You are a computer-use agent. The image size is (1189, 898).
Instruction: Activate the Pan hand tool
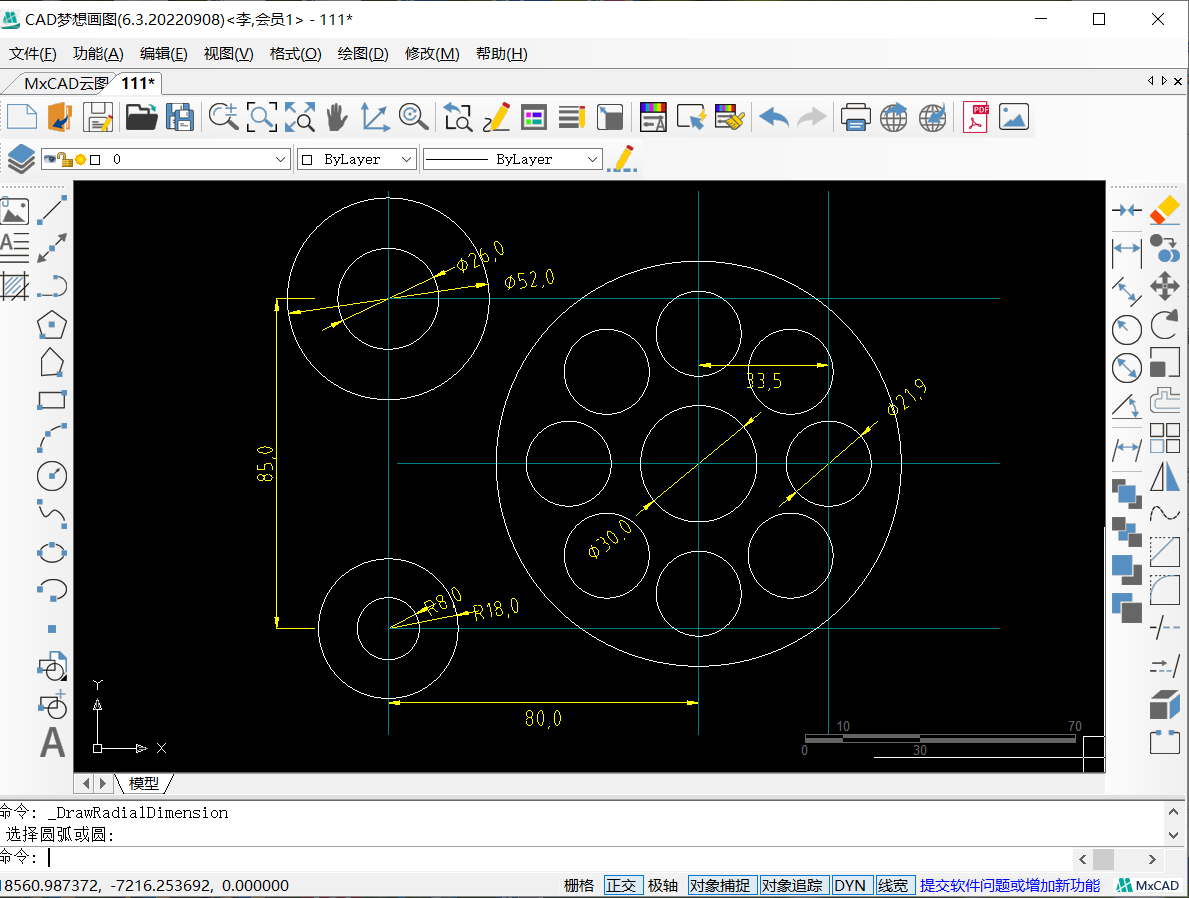[337, 118]
